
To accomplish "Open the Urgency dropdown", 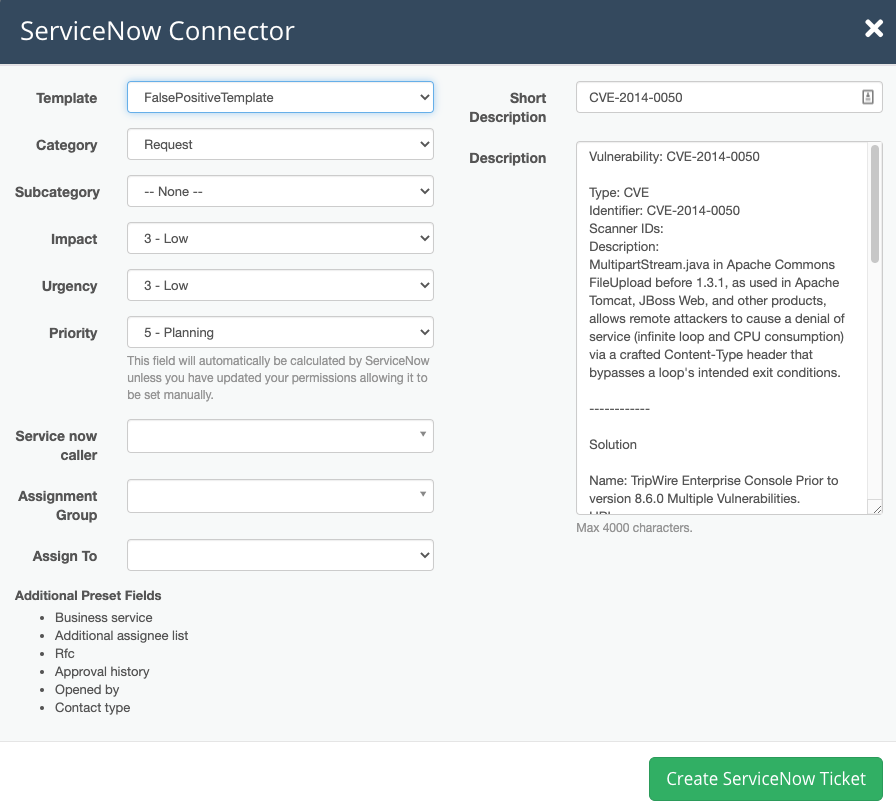I will pos(280,285).
